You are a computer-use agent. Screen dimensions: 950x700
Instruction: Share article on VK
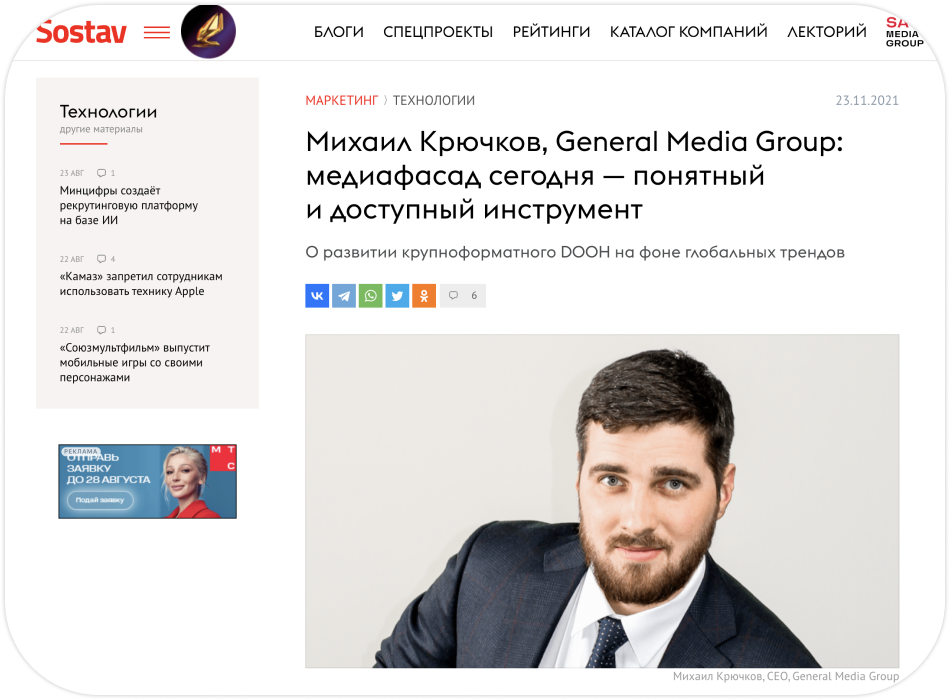[x=317, y=296]
